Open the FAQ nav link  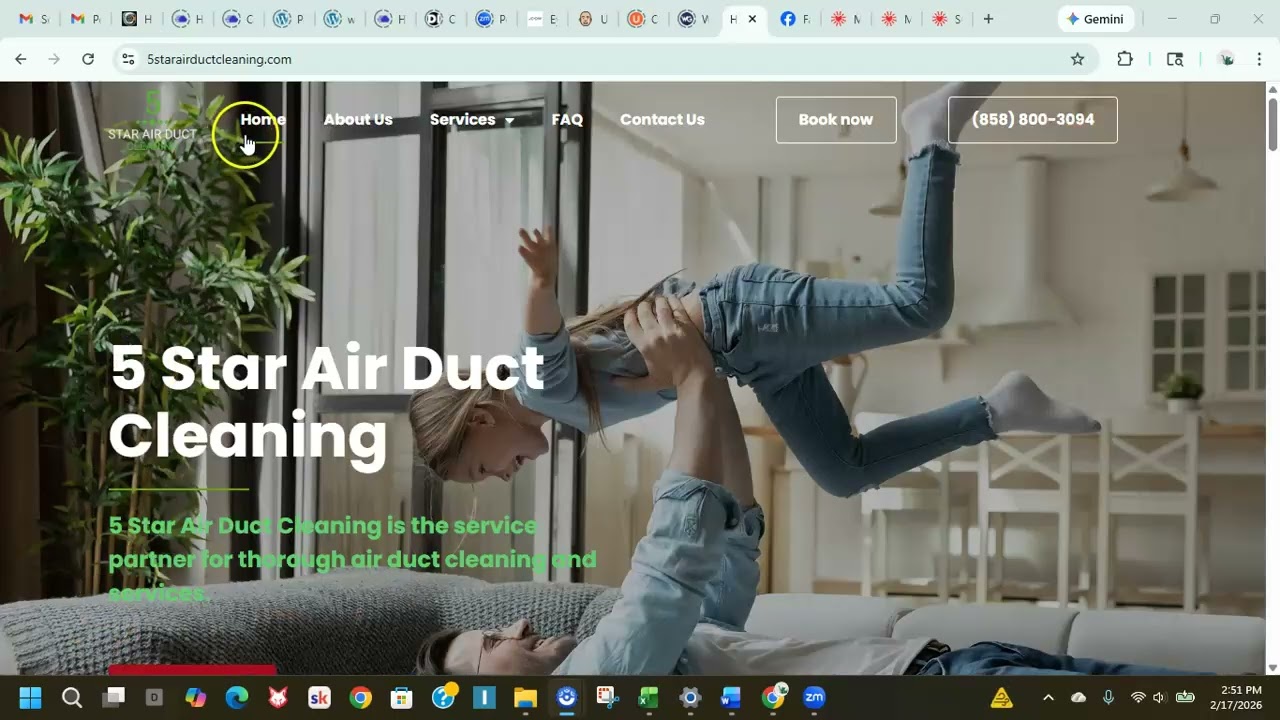(x=567, y=119)
